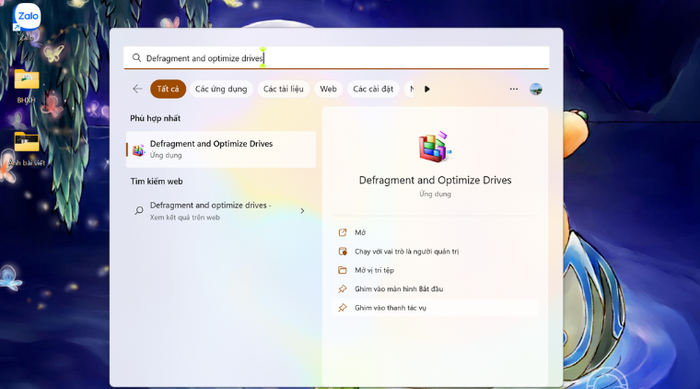Screen dimensions: 700x389
Task: Select the 'Ảnh bài viết' desktop folder
Action: pos(26,150)
